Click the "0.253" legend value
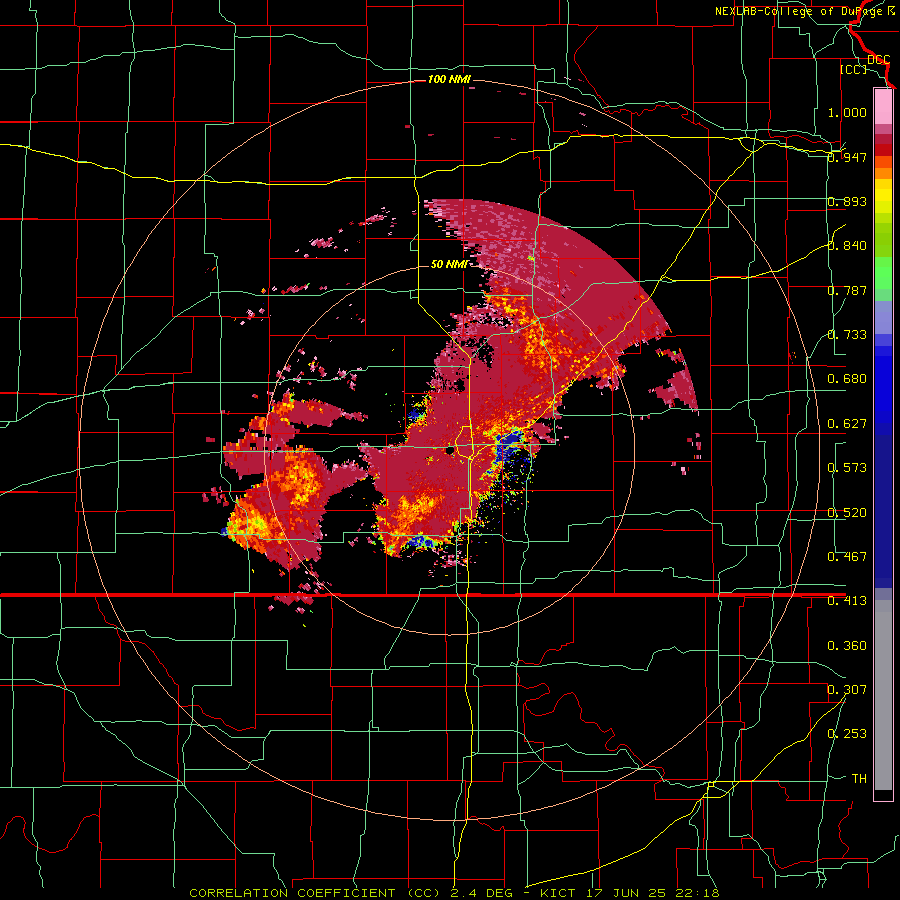The width and height of the screenshot is (900, 900). tap(847, 734)
